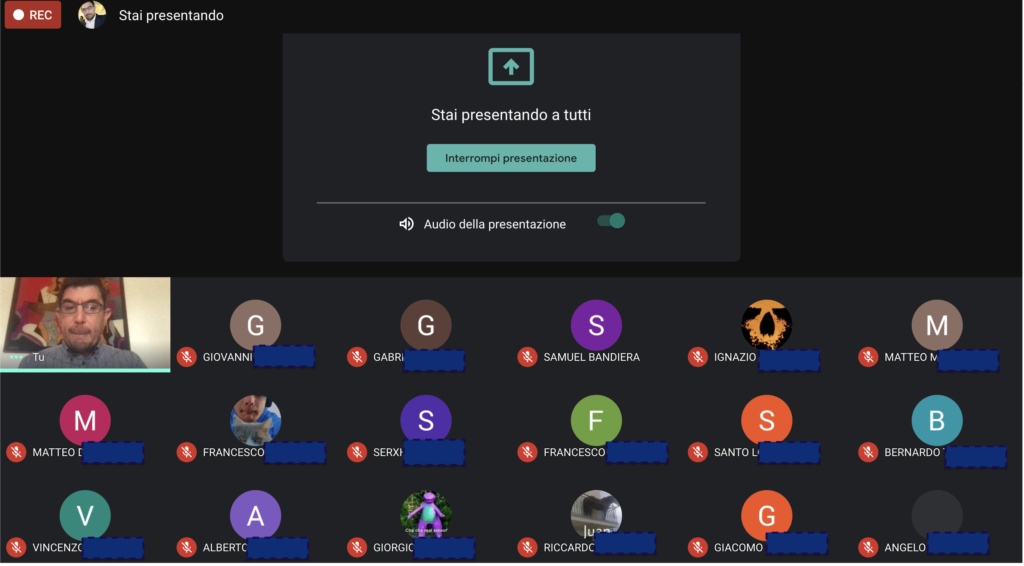Click the screen share upload arrow icon
The height and width of the screenshot is (566, 1024).
[x=511, y=67]
